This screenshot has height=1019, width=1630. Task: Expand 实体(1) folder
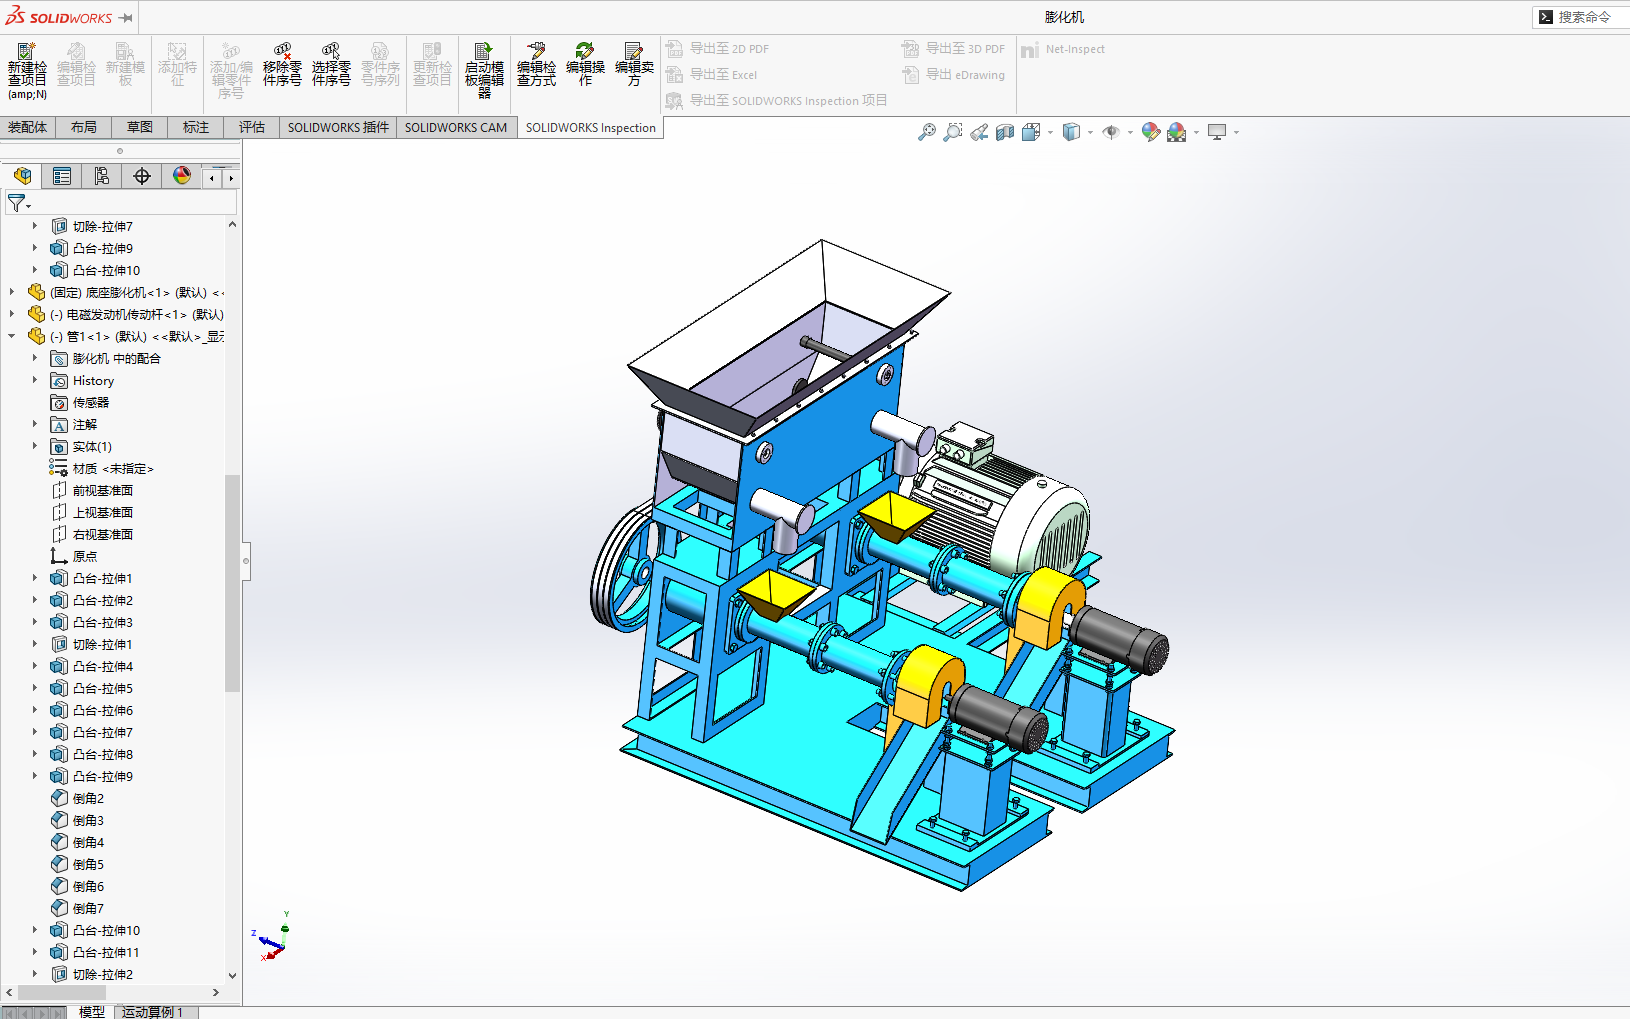pos(34,446)
